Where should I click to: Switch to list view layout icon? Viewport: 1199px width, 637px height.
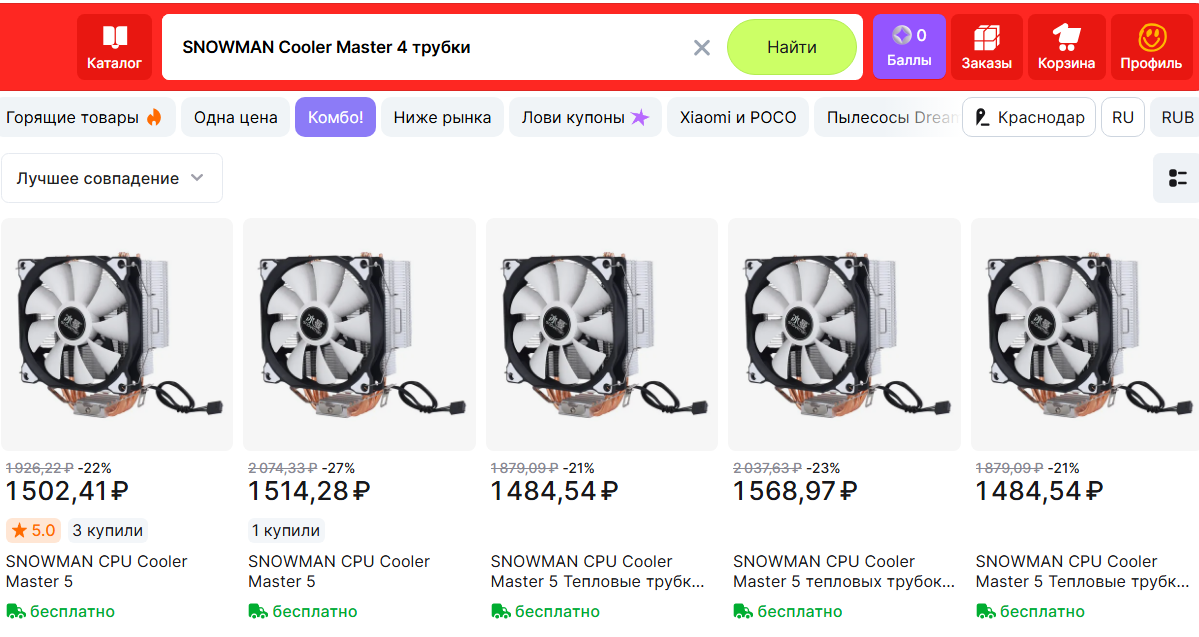point(1177,178)
